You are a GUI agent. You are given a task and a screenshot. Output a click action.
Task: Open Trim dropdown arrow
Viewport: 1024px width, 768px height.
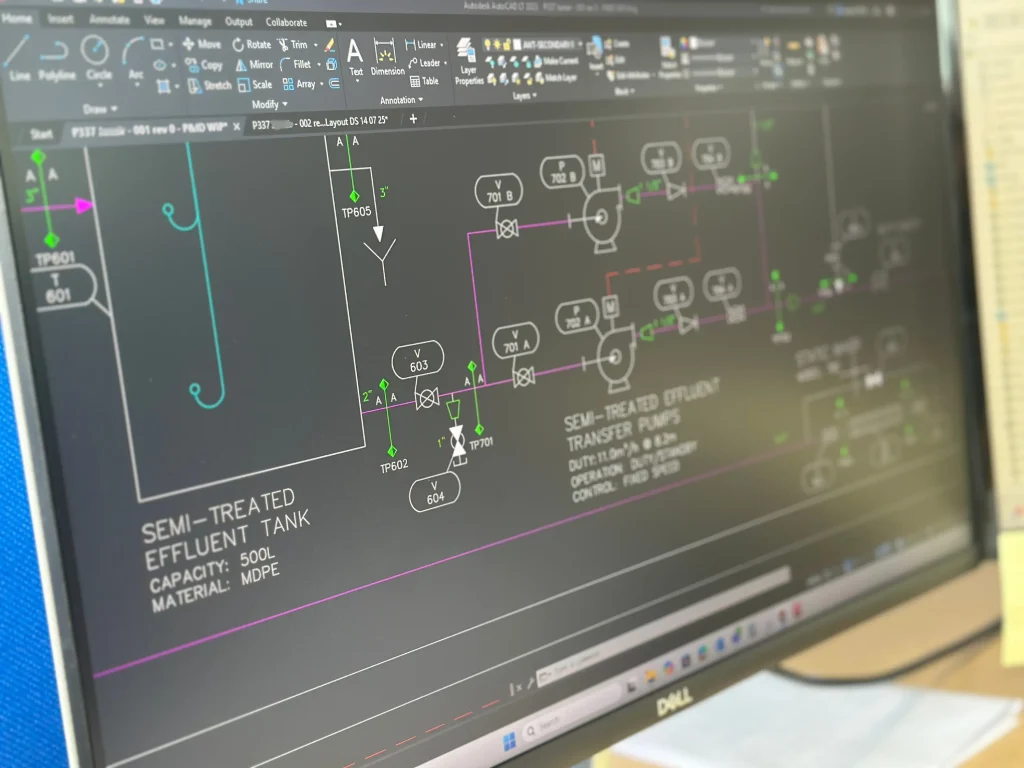tap(315, 44)
